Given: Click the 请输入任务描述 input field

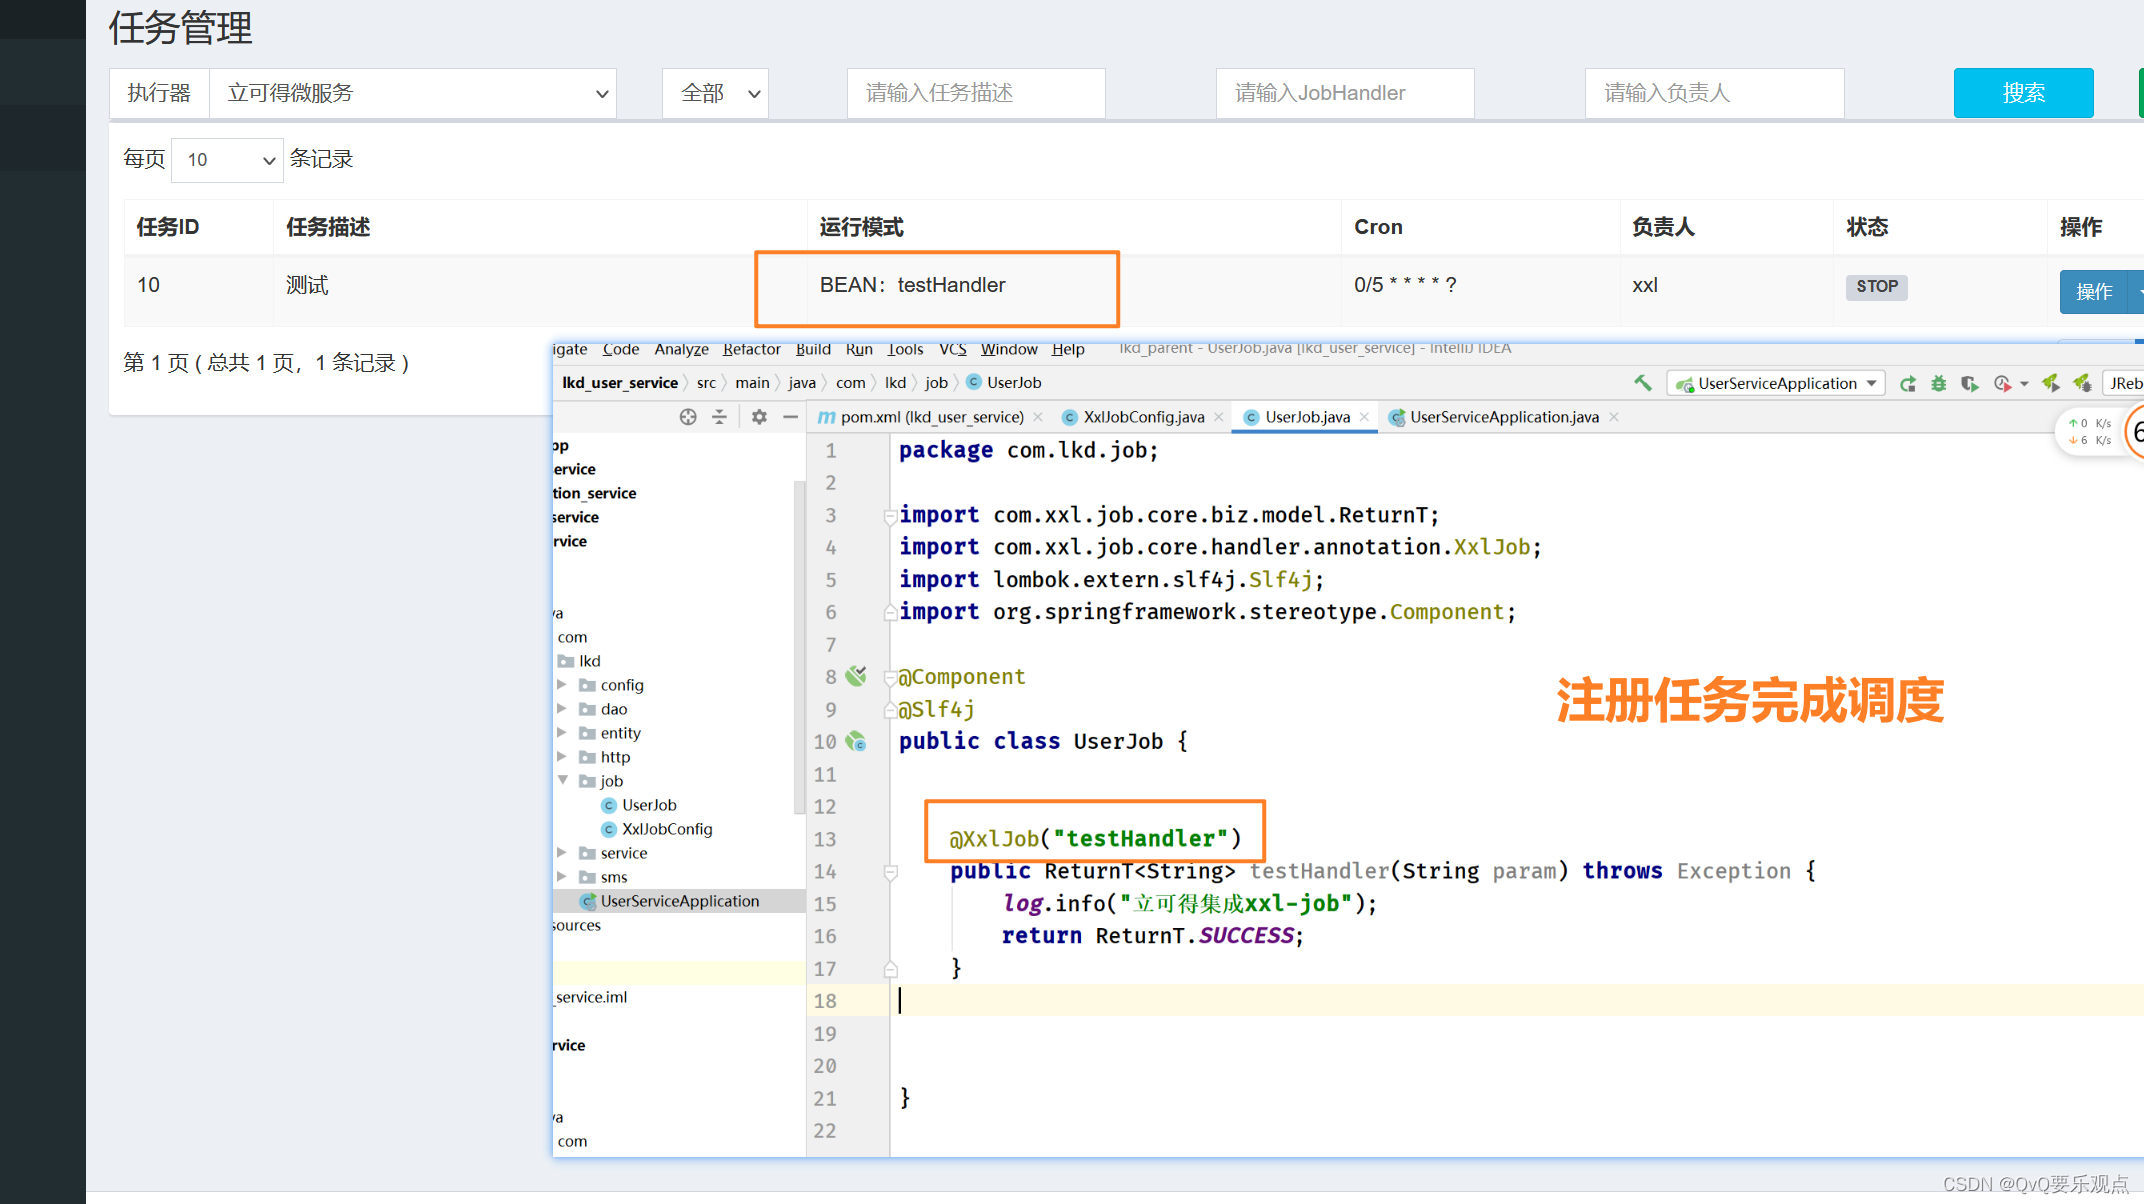Looking at the screenshot, I should click(x=976, y=93).
